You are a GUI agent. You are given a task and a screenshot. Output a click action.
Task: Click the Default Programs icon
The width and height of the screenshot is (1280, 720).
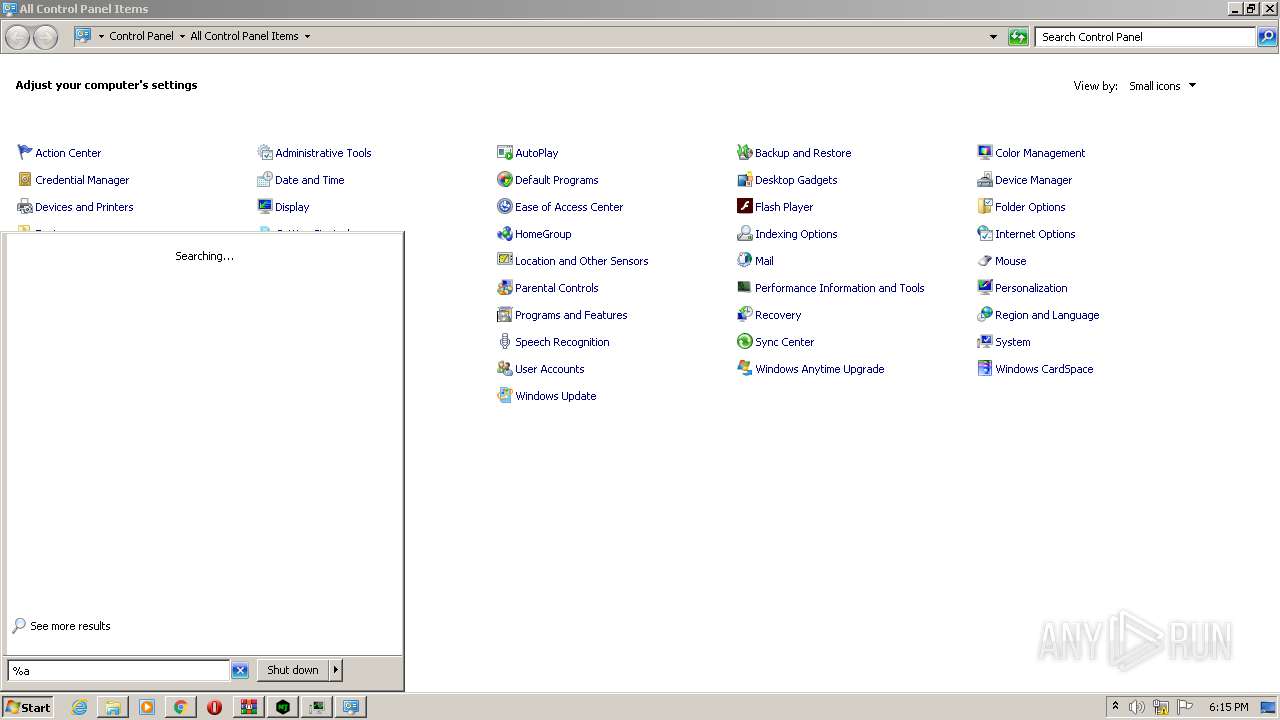[505, 180]
